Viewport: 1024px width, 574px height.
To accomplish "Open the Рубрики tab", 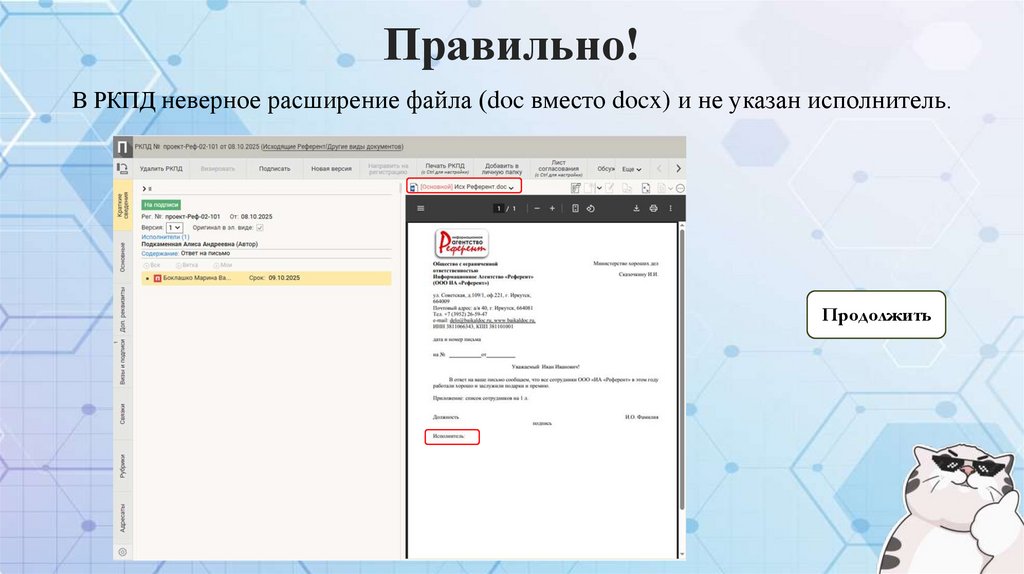I will click(x=122, y=466).
